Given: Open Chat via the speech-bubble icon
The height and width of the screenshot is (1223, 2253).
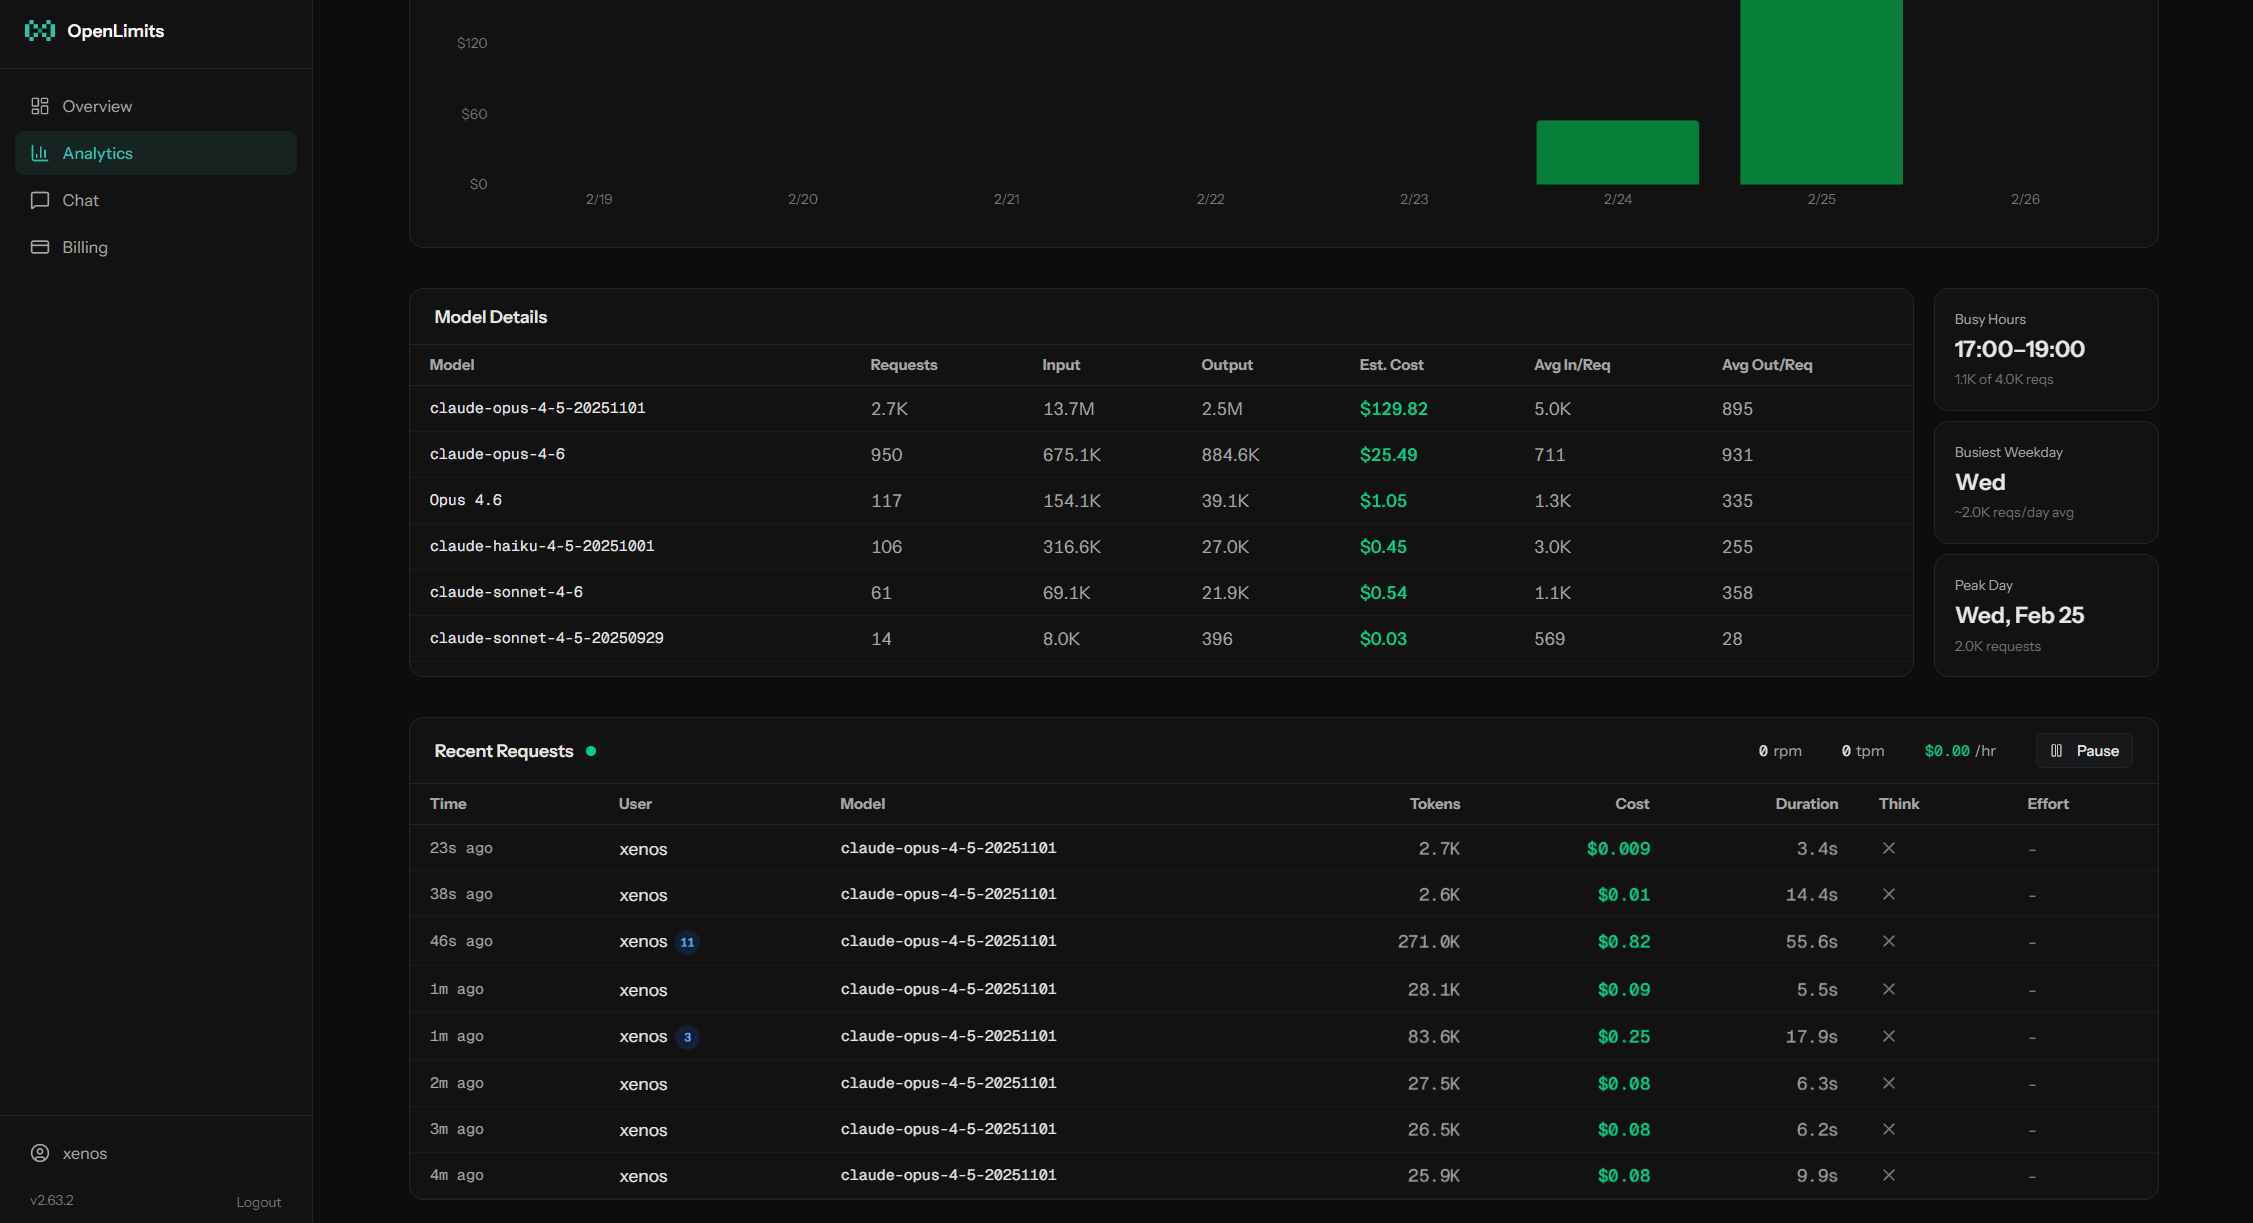Looking at the screenshot, I should (40, 200).
